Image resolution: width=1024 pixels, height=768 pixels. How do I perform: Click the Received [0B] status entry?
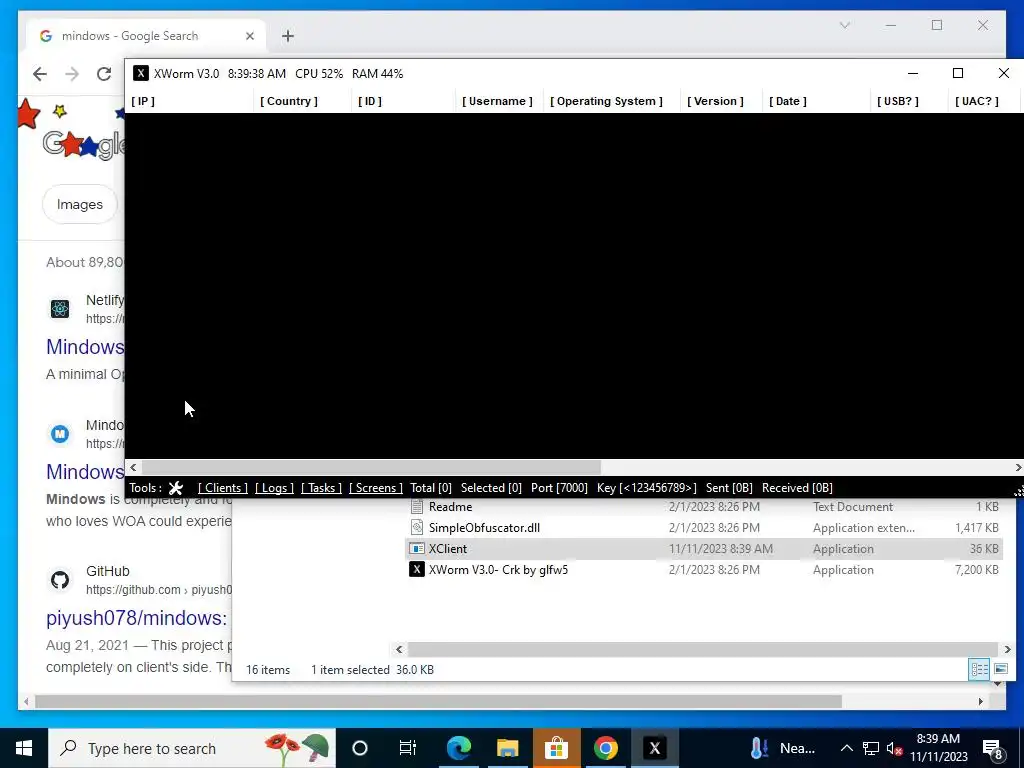tap(797, 488)
